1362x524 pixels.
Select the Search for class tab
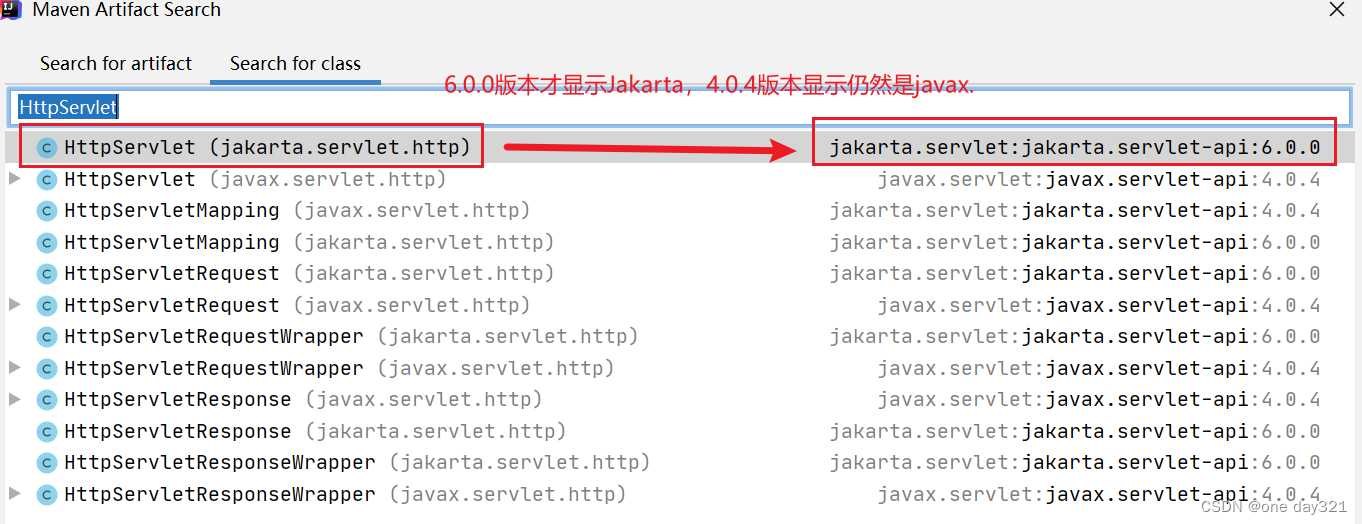295,63
